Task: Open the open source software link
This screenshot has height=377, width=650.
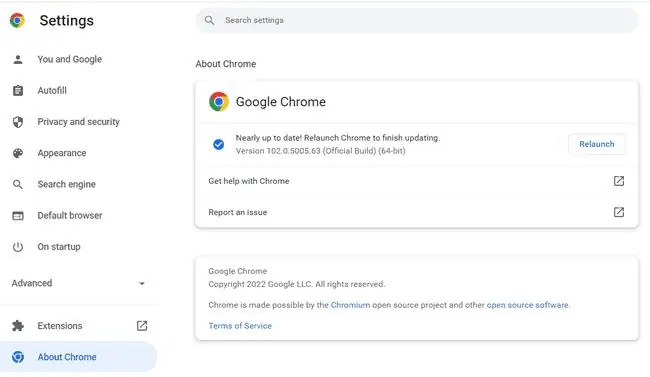Action: [527, 305]
